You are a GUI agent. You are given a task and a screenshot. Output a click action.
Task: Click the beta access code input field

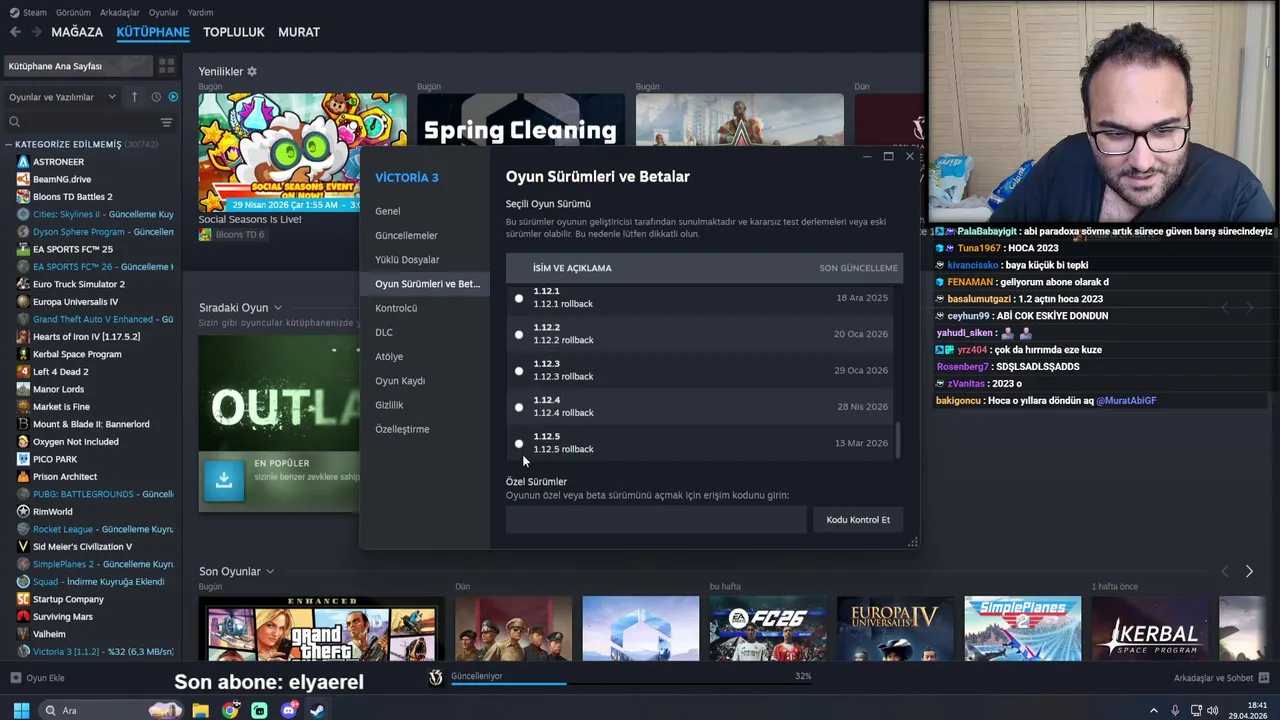tap(656, 519)
